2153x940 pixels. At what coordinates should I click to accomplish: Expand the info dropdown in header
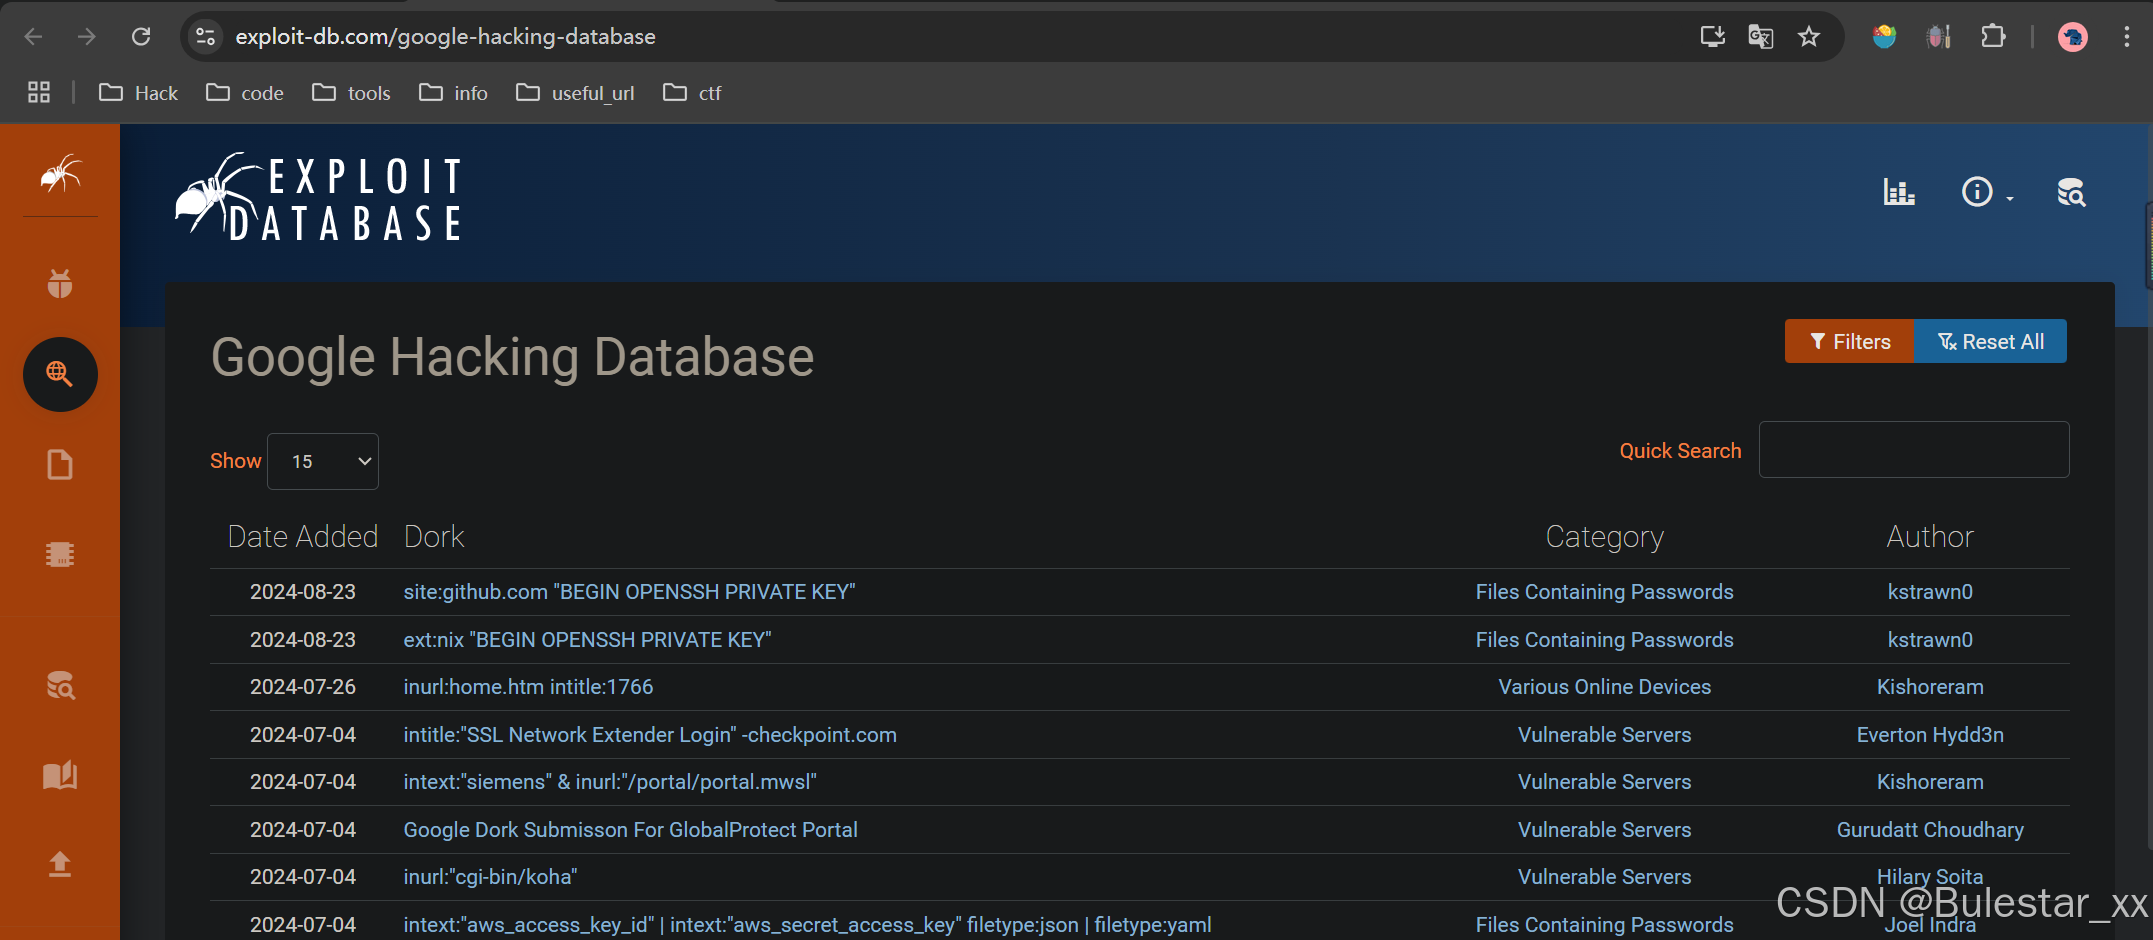pyautogui.click(x=1987, y=192)
